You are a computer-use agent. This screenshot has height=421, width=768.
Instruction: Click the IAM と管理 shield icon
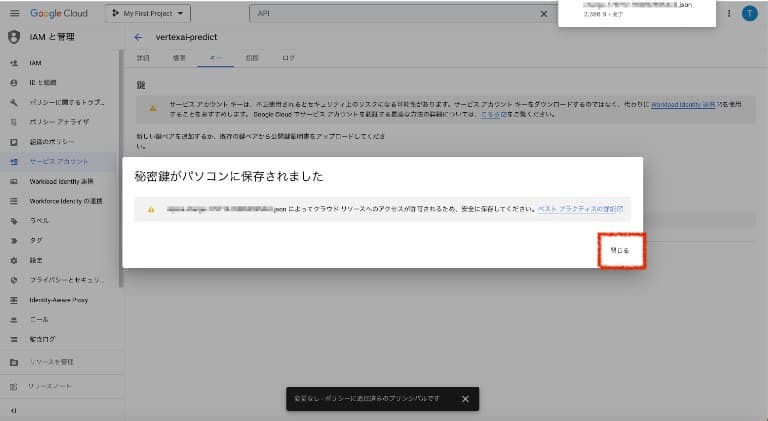click(x=14, y=37)
